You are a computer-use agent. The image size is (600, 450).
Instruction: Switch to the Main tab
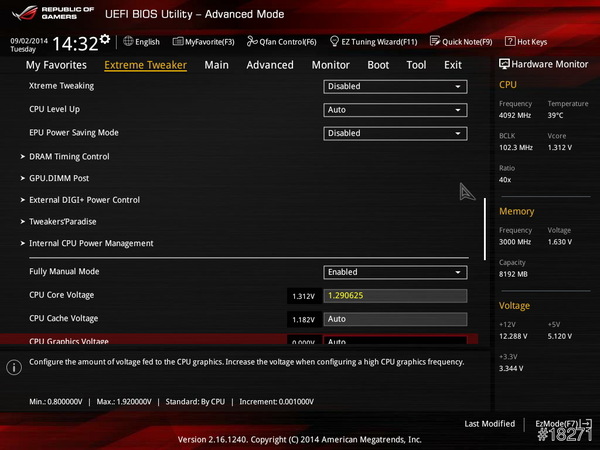tap(216, 65)
